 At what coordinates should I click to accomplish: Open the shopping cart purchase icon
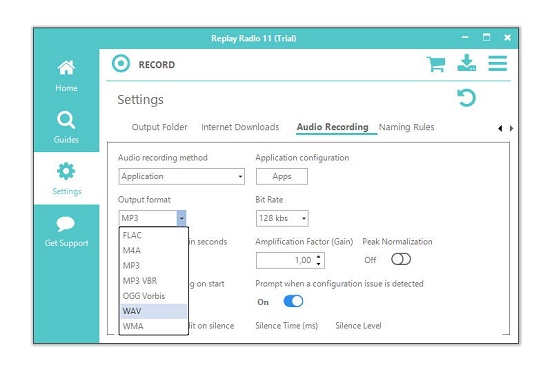[x=436, y=64]
